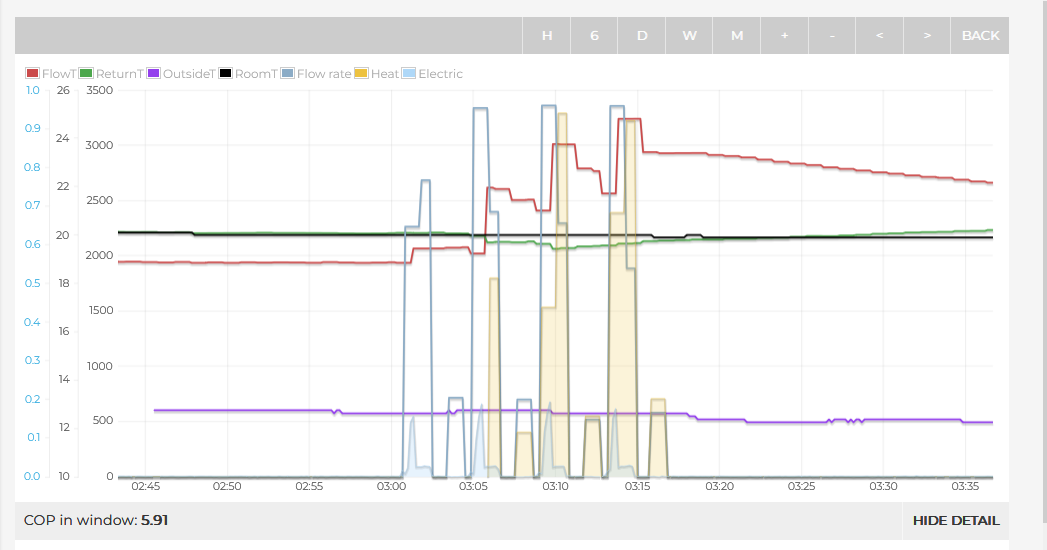Click the H hour view button
Image resolution: width=1047 pixels, height=550 pixels.
tap(547, 35)
